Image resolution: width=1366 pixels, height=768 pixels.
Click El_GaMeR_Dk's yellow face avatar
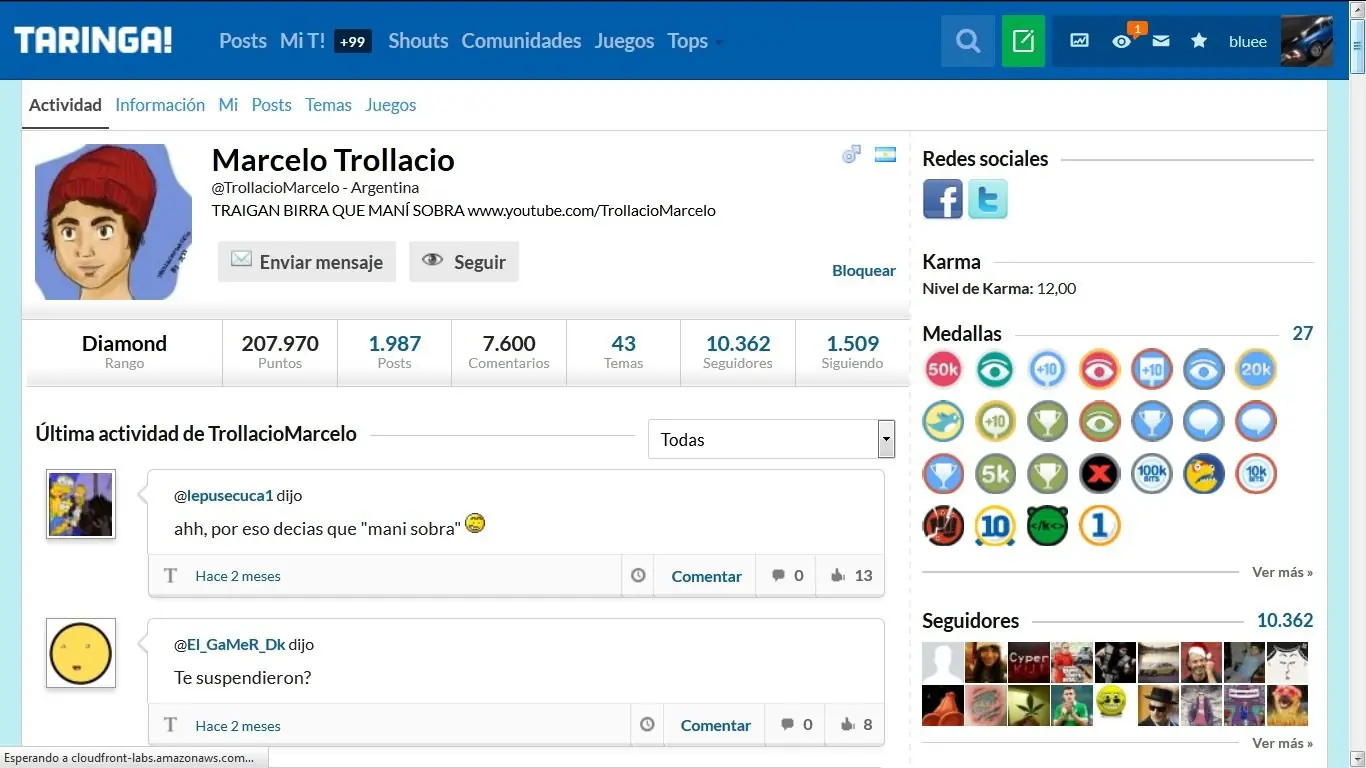pyautogui.click(x=81, y=653)
